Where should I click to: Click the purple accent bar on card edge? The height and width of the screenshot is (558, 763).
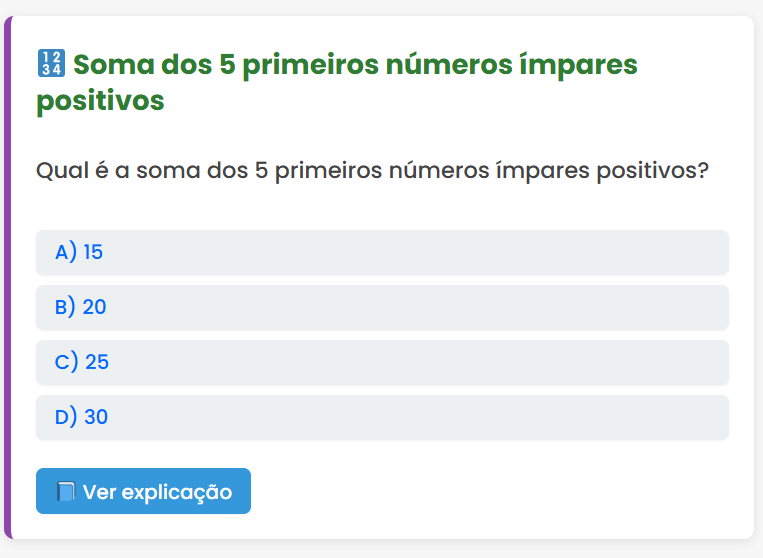point(7,280)
